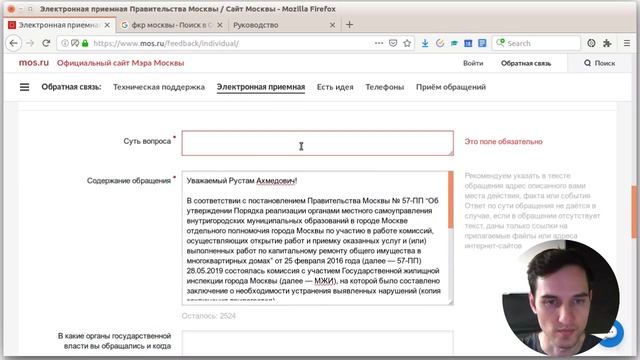Viewport: 640px width, 360px height.
Task: Click Обратная связь in the header
Action: (x=526, y=63)
